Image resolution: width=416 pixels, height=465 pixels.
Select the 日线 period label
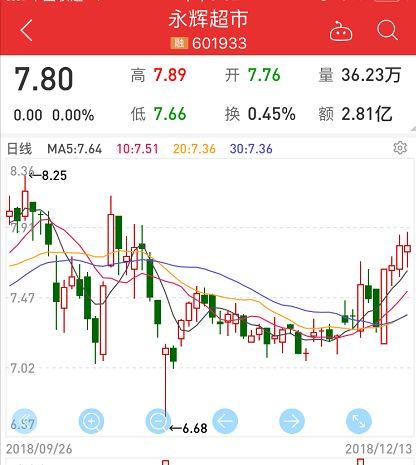(x=20, y=149)
